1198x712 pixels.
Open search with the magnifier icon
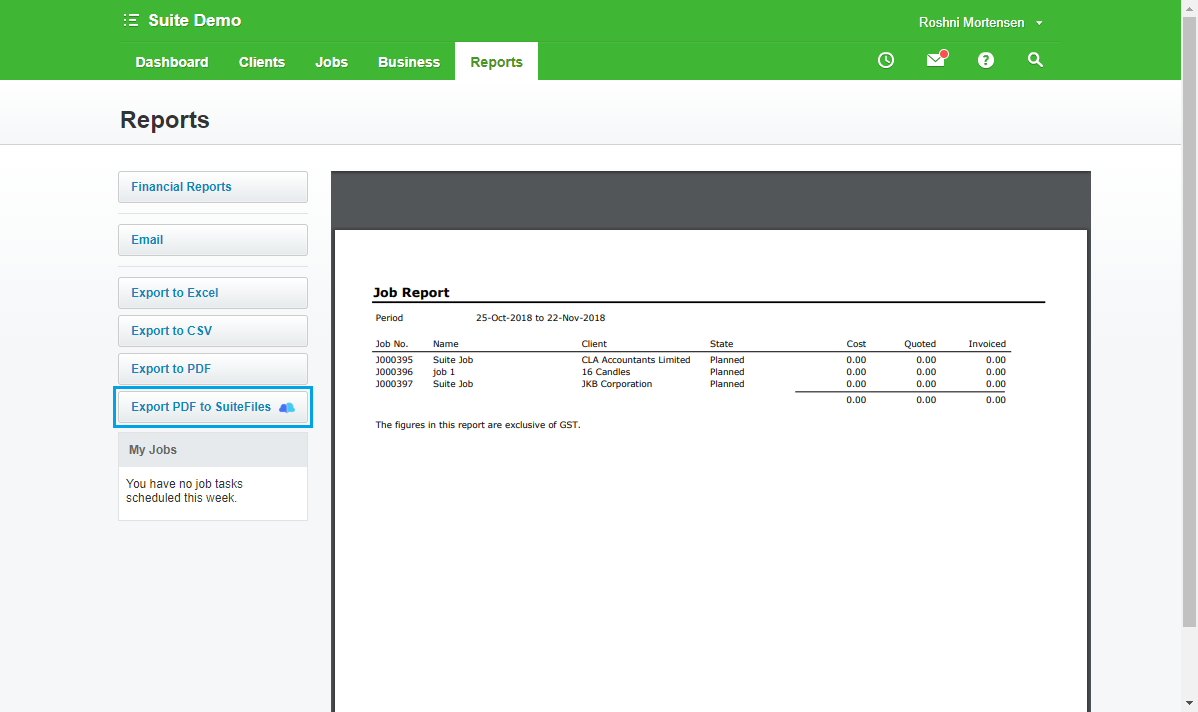coord(1035,60)
